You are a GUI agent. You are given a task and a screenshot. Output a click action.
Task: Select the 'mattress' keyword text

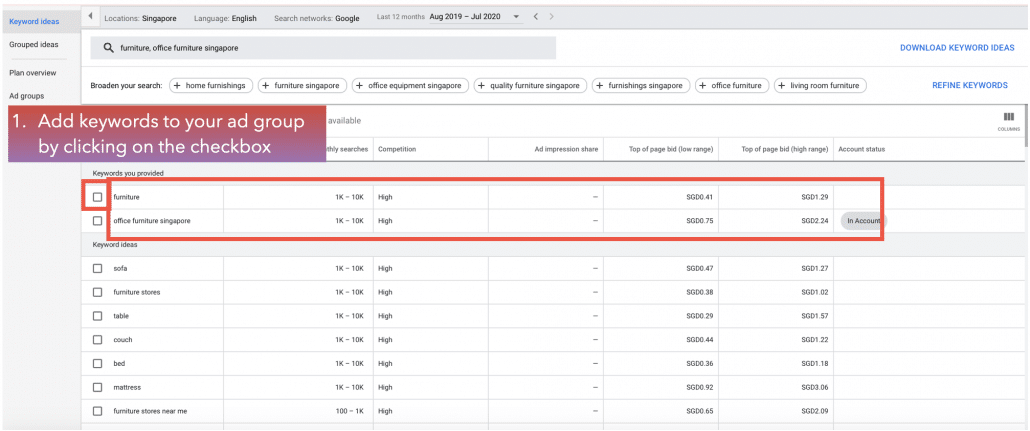click(127, 387)
